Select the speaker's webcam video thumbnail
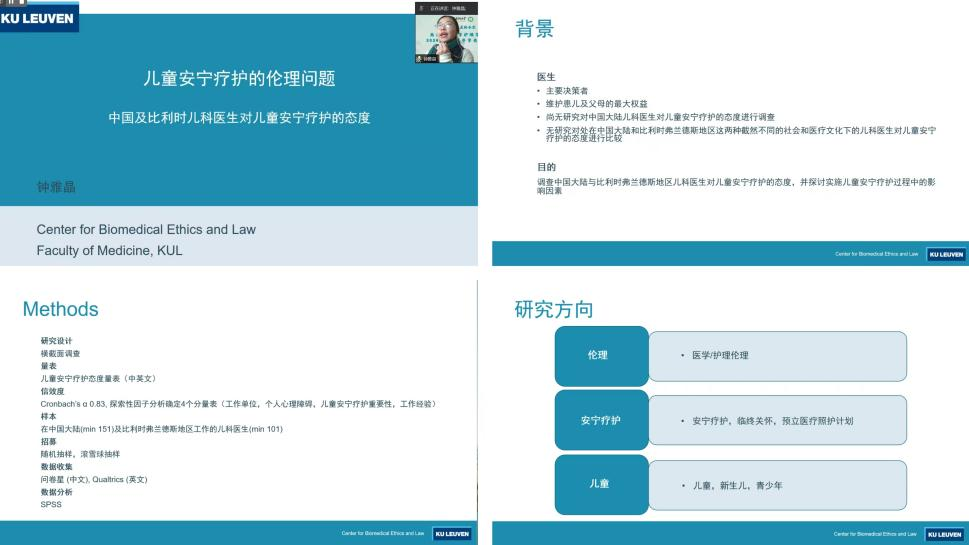The width and height of the screenshot is (969, 545). (446, 36)
